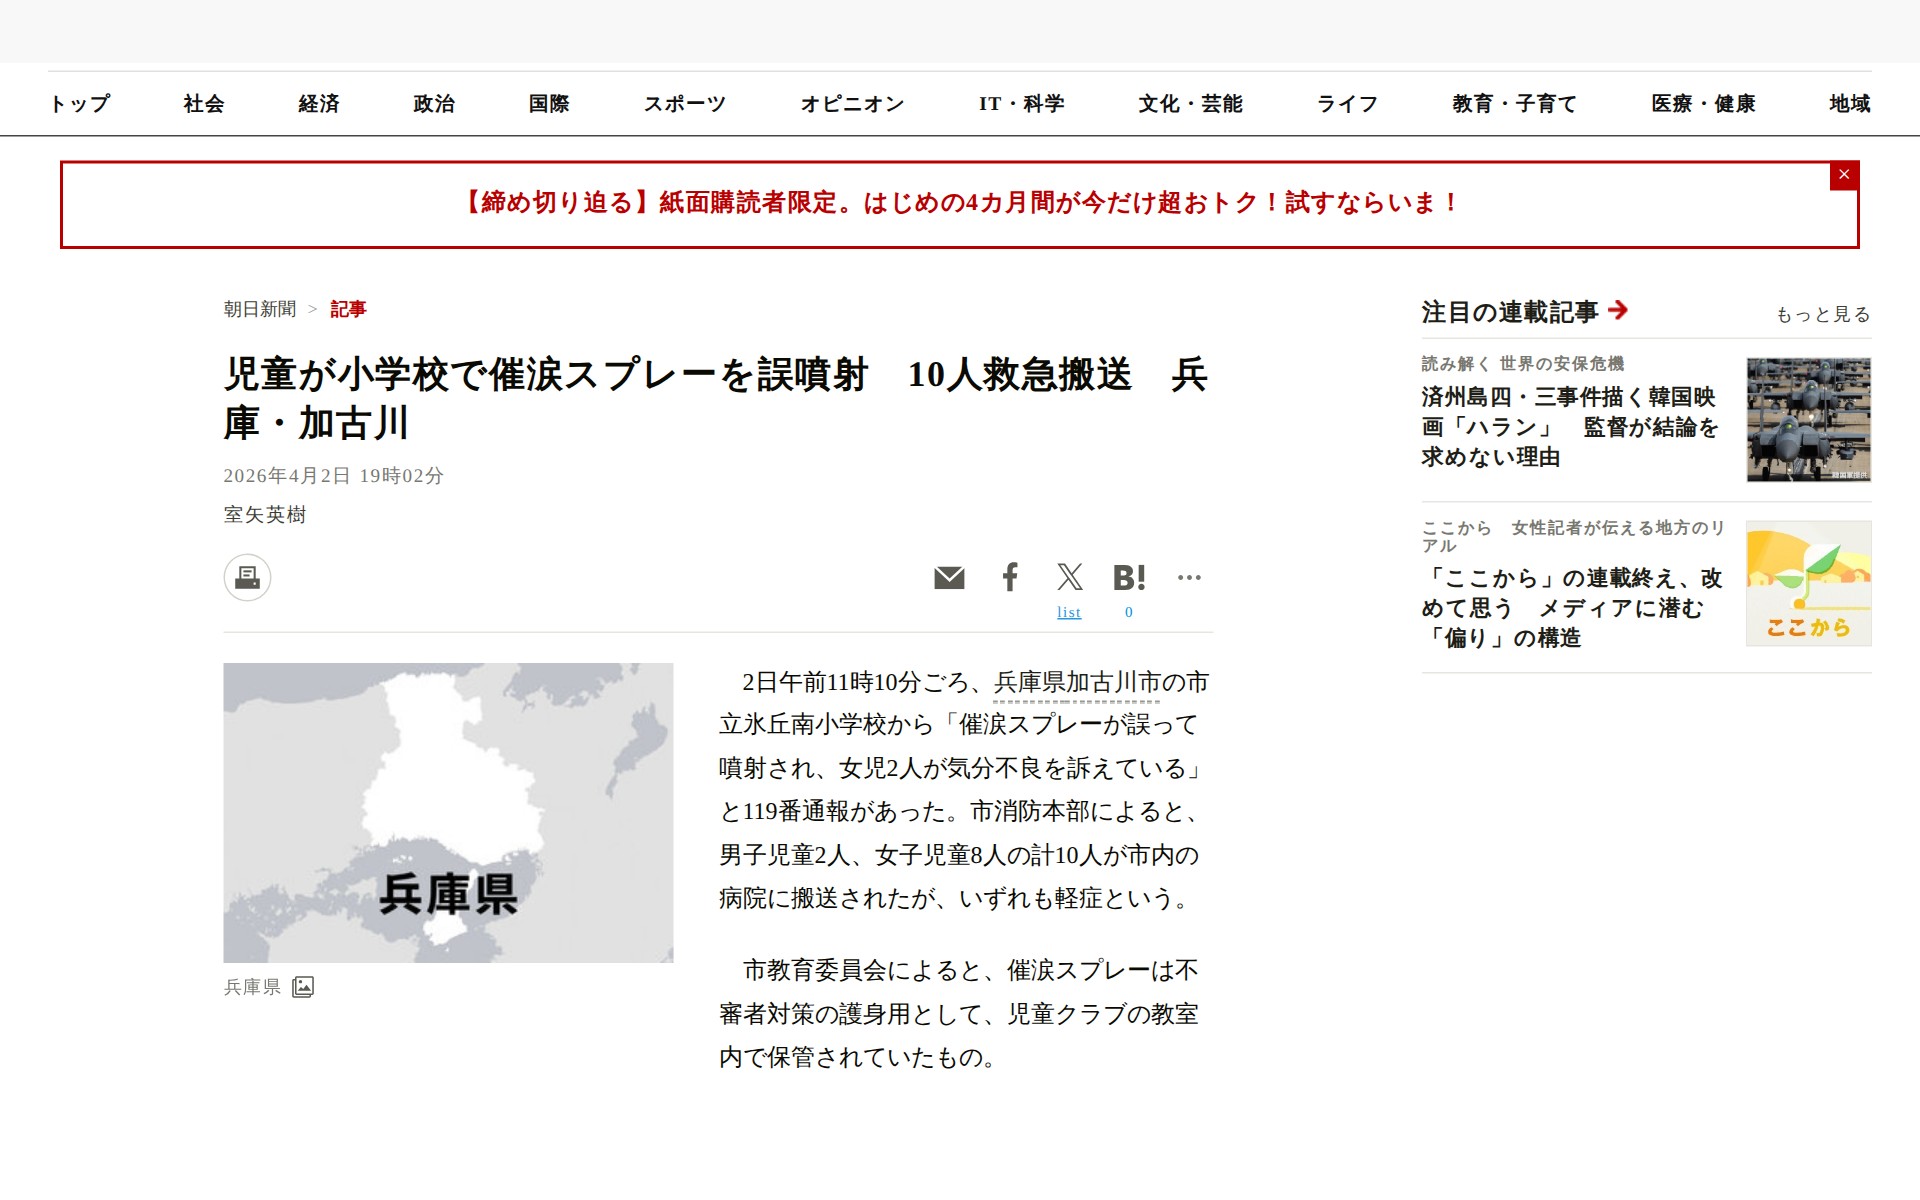Open the 社会 section

coord(204,104)
